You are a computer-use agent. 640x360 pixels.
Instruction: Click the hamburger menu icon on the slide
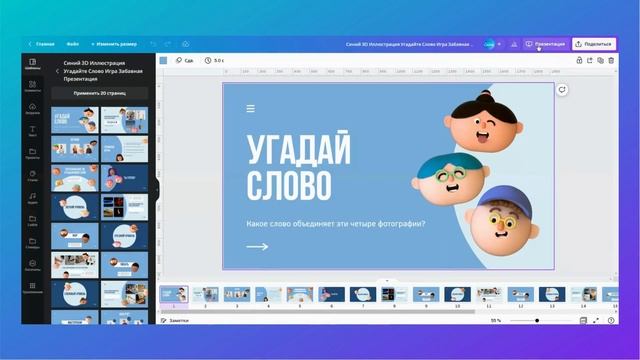(251, 109)
